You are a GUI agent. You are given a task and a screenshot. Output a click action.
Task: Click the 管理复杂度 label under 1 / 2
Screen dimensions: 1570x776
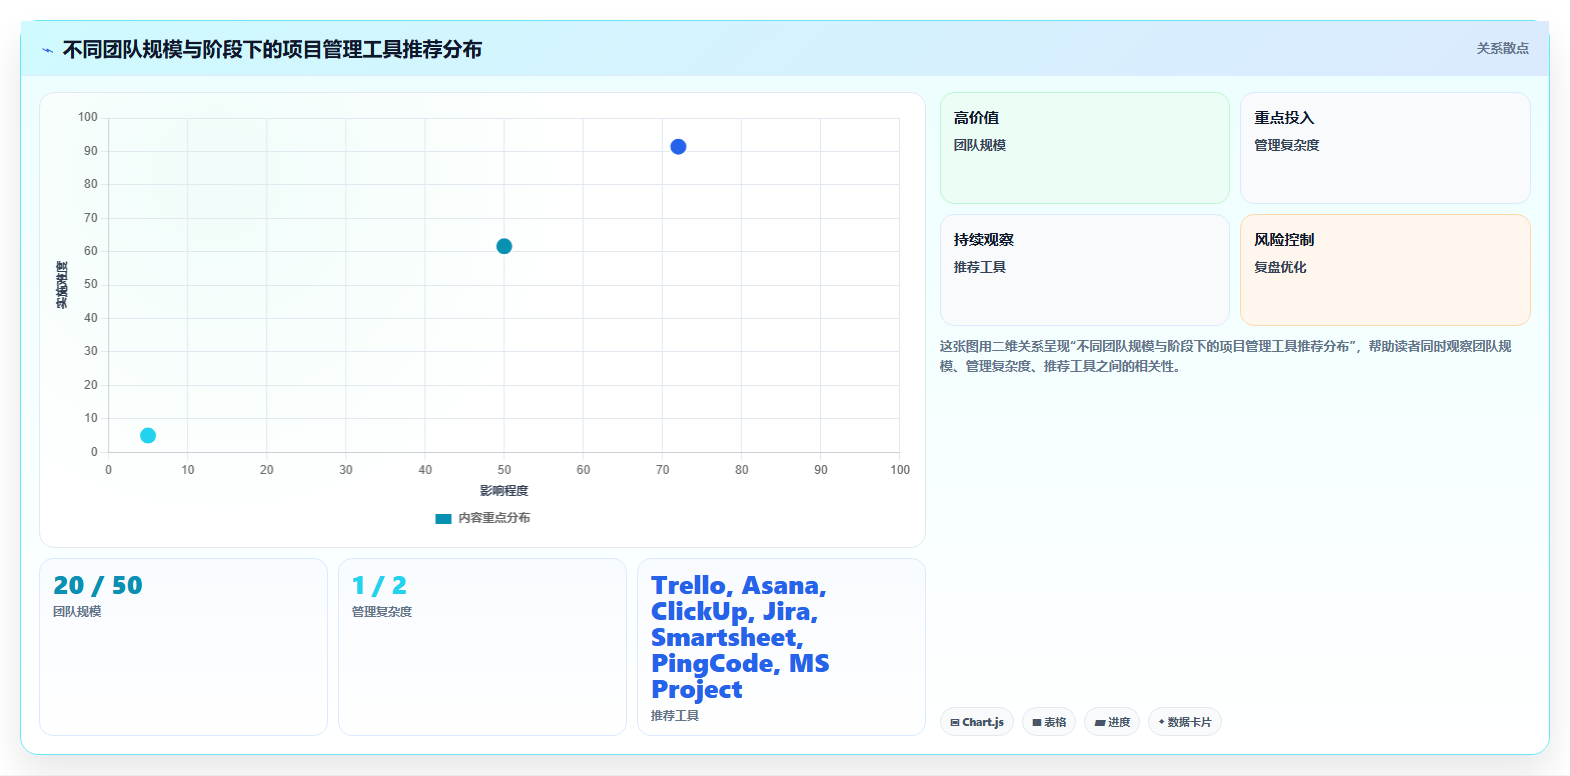pos(382,611)
